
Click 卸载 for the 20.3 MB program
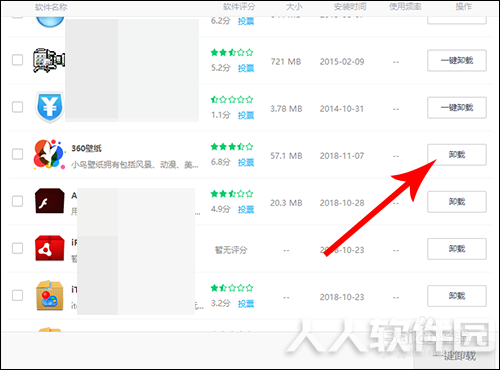(x=457, y=202)
